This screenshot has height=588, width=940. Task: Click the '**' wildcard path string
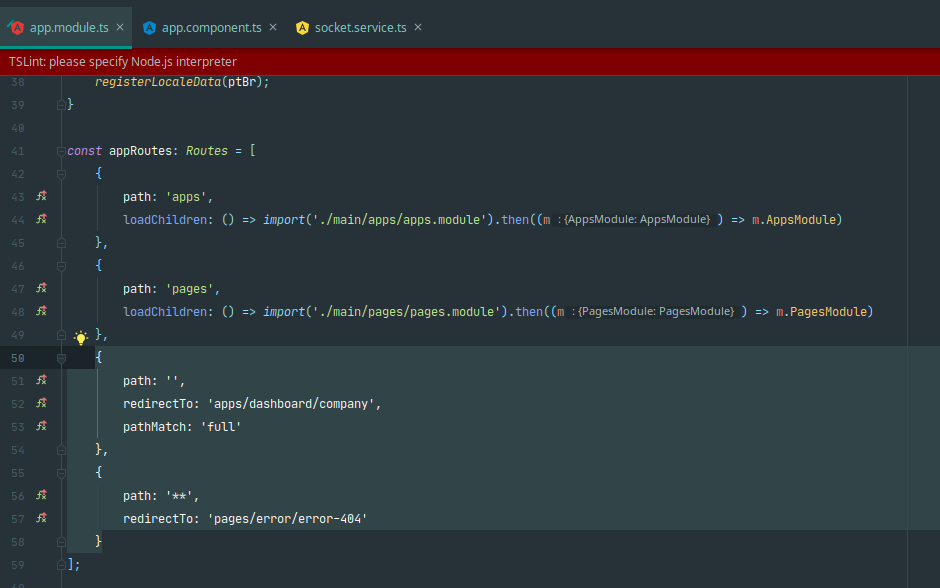[179, 496]
